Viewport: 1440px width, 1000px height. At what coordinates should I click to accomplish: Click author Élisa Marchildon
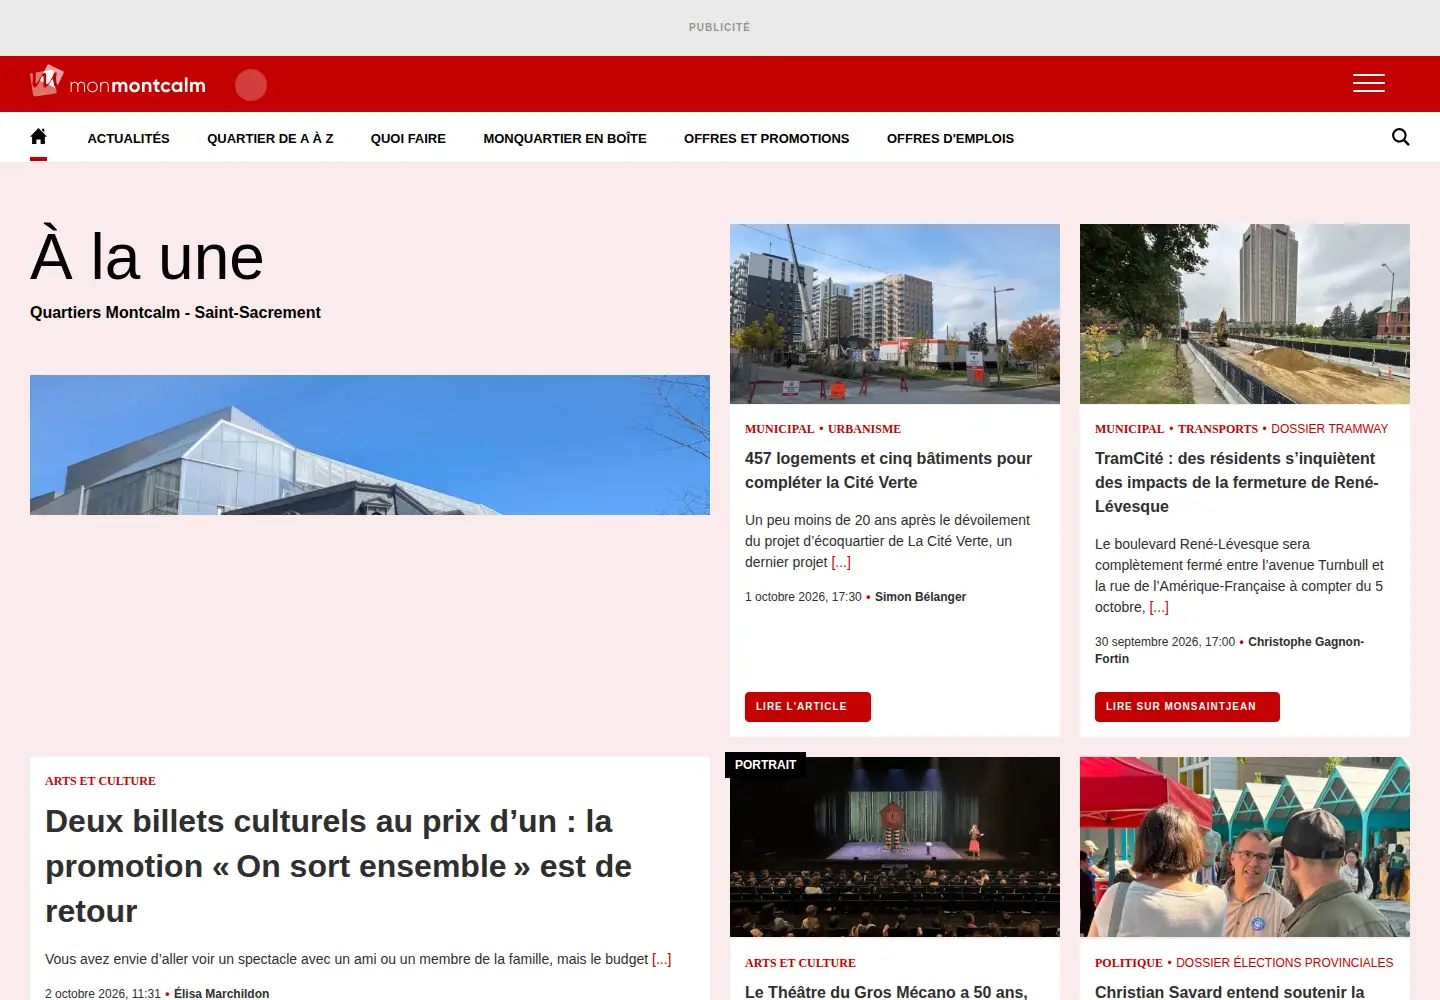221,994
